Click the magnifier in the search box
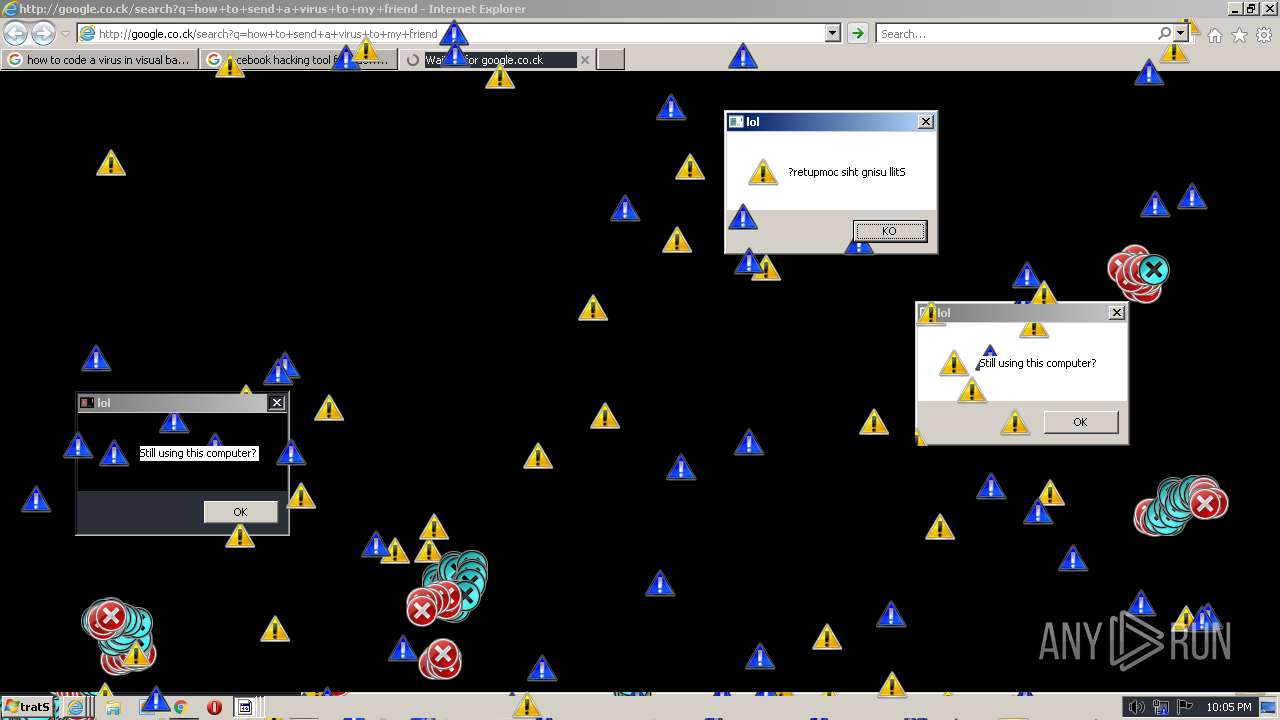 pos(1164,33)
